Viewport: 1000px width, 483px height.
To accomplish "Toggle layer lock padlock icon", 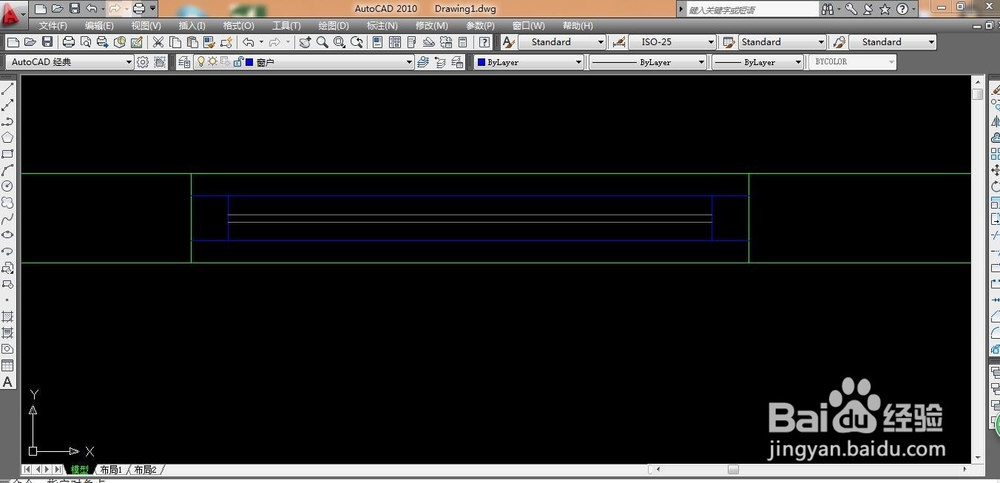I will pyautogui.click(x=238, y=62).
